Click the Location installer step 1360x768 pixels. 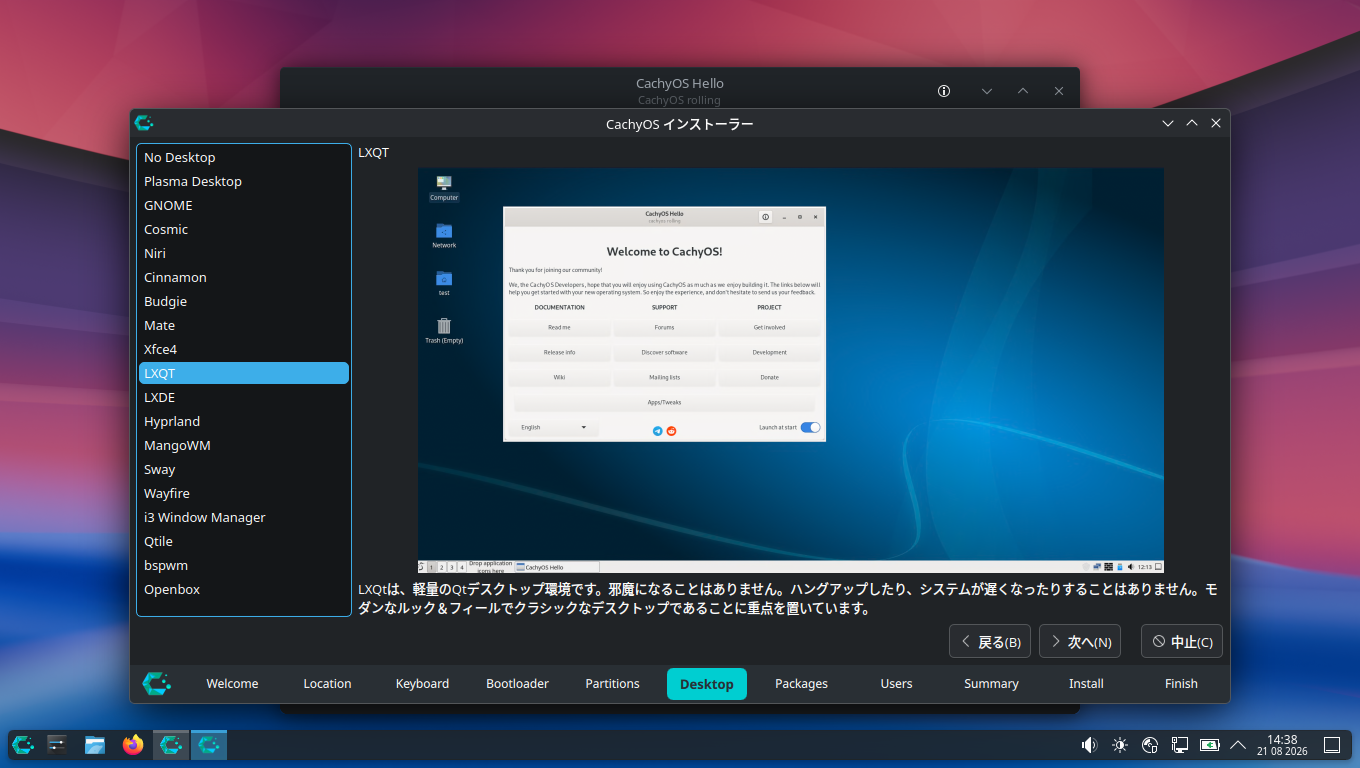327,684
